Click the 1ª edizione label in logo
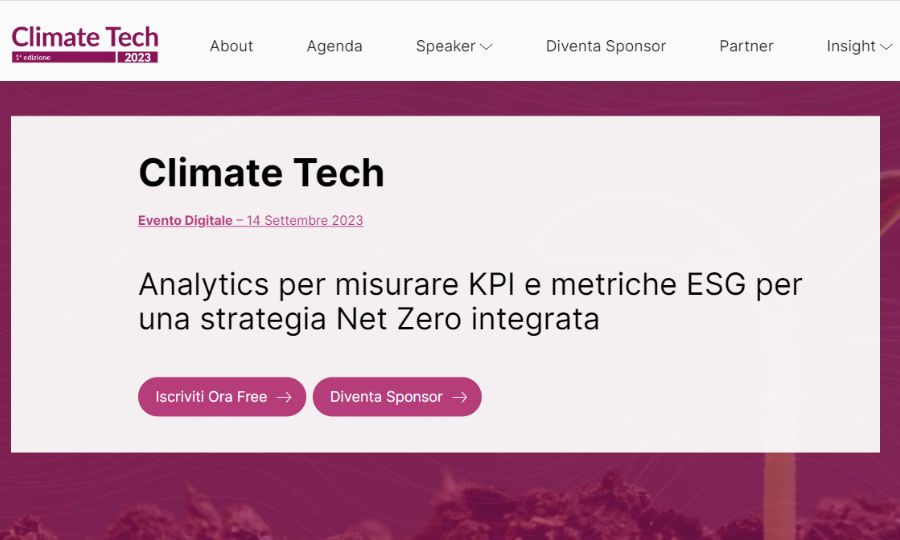900x540 pixels. (32, 58)
